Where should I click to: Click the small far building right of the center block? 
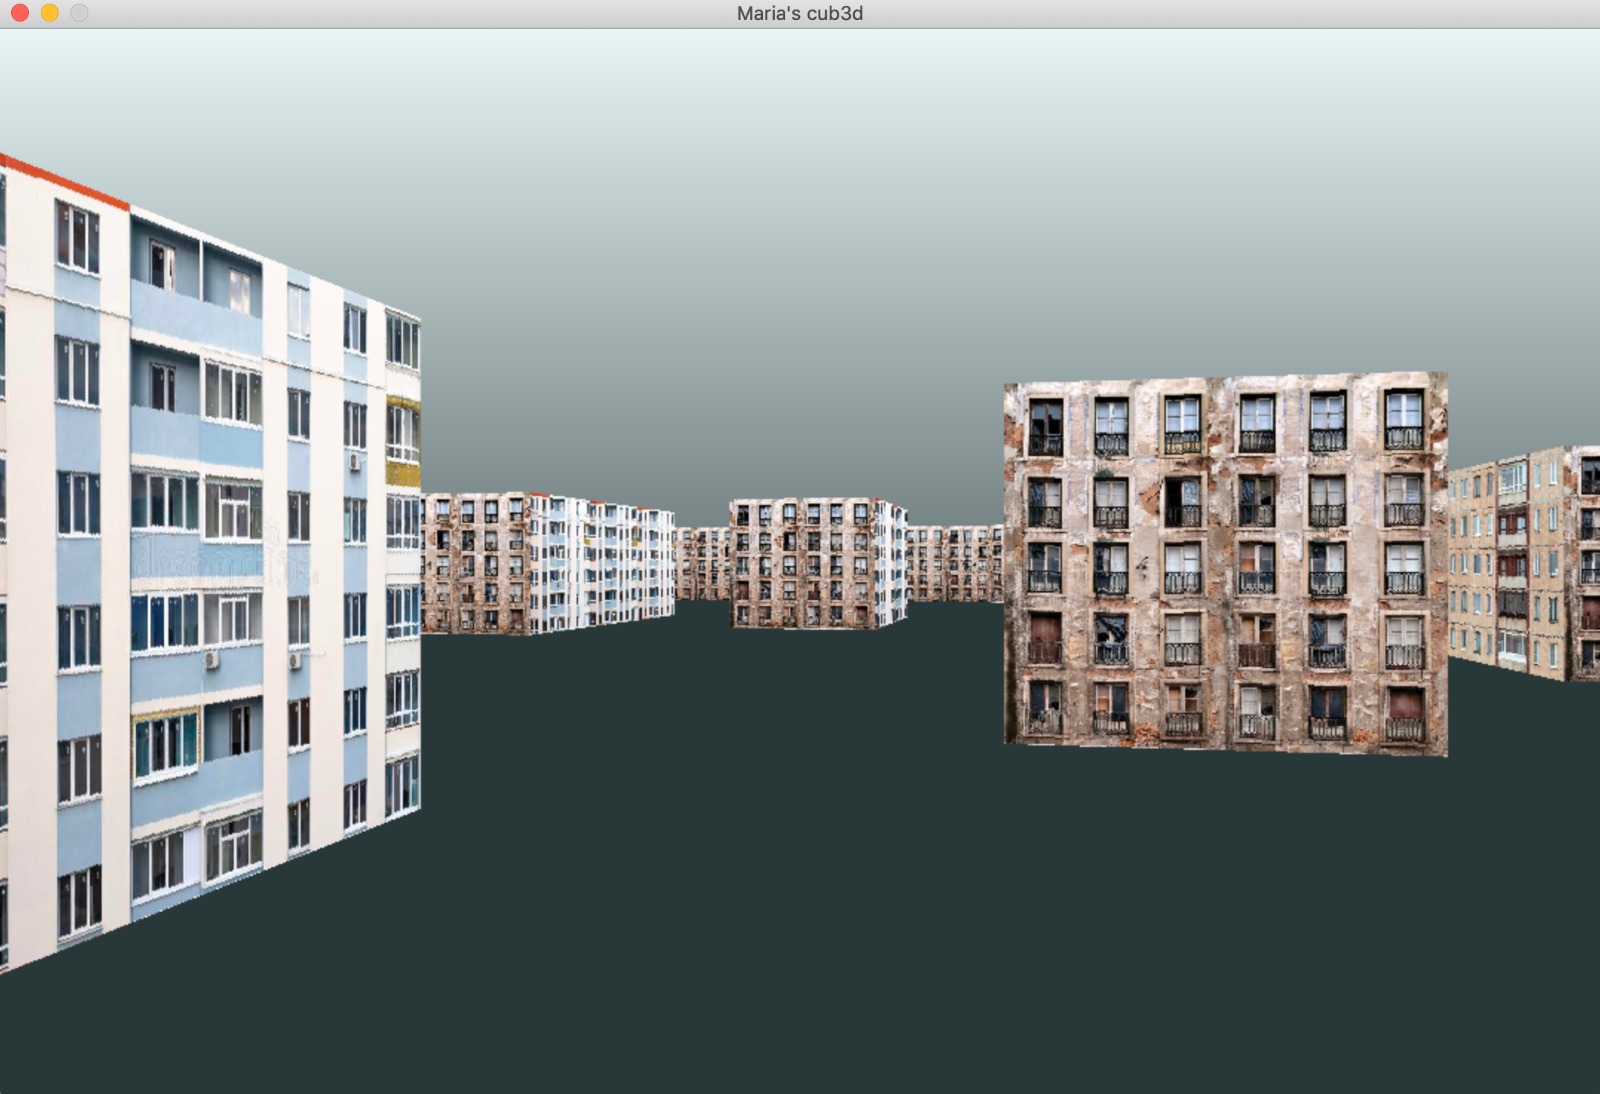pyautogui.click(x=954, y=563)
